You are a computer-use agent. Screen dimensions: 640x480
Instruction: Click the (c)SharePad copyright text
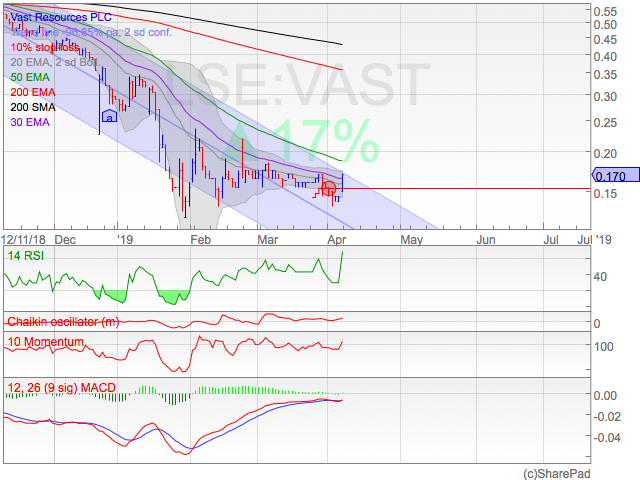pyautogui.click(x=557, y=473)
